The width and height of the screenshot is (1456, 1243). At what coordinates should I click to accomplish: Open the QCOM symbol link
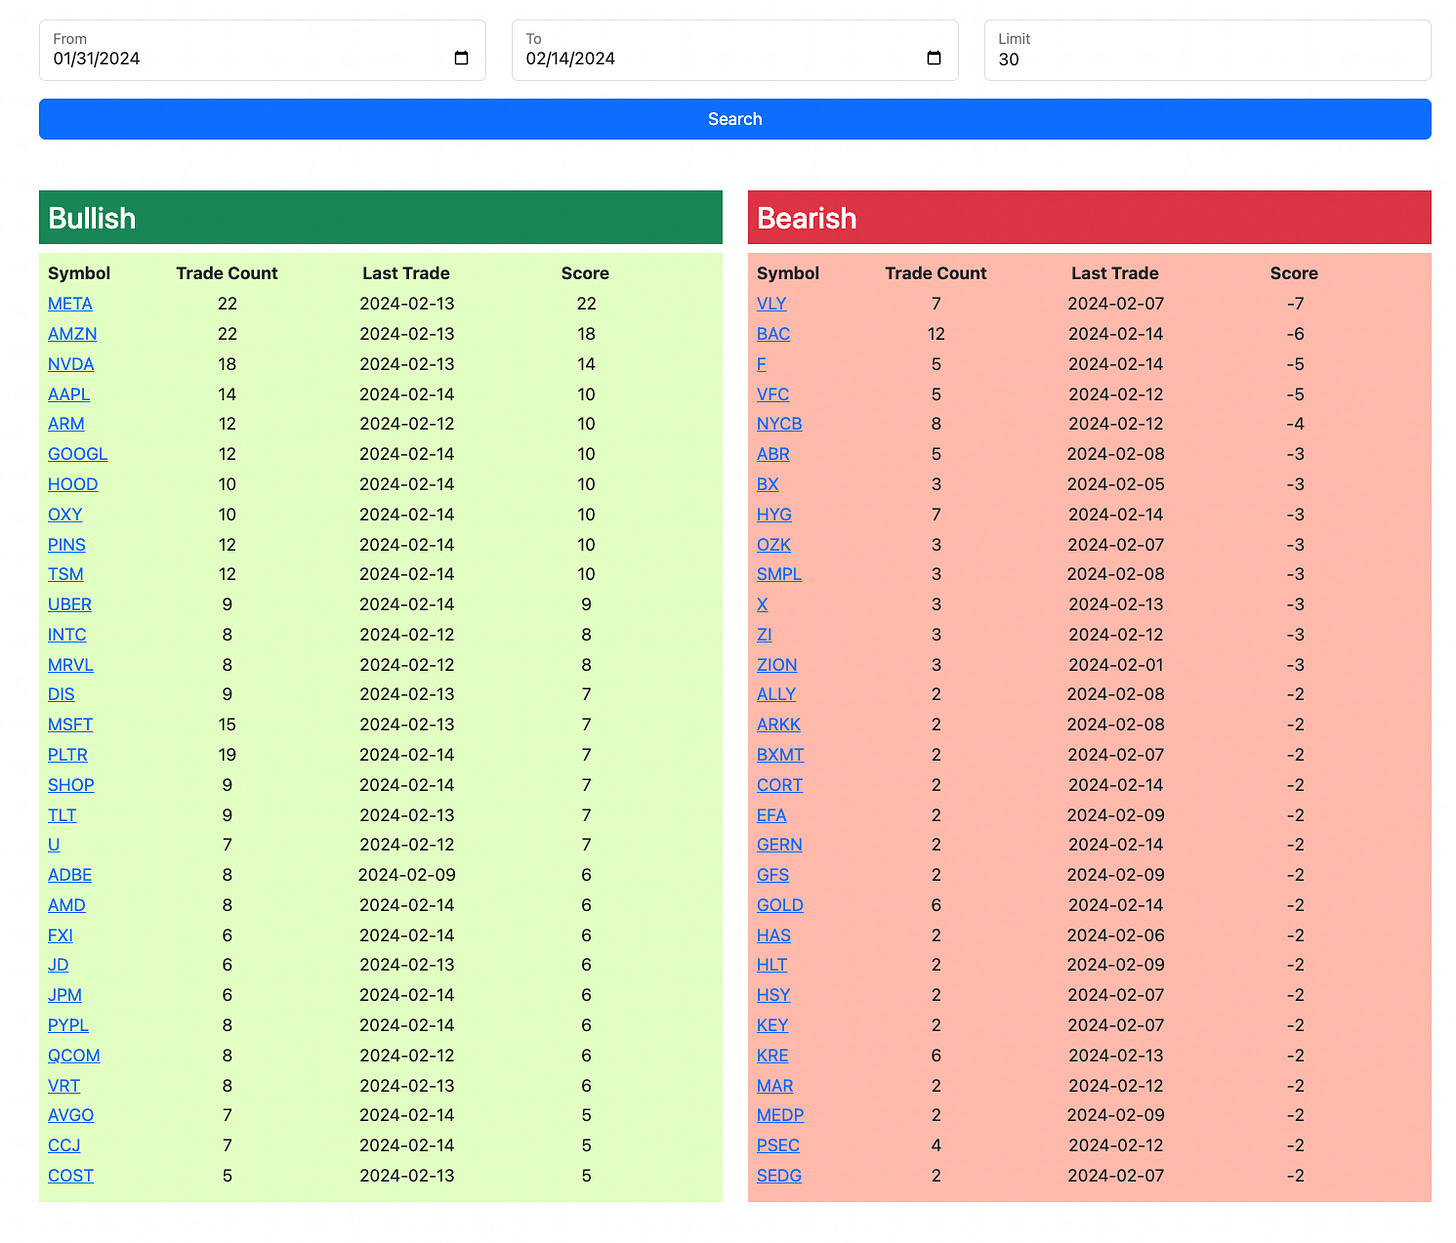[74, 1056]
